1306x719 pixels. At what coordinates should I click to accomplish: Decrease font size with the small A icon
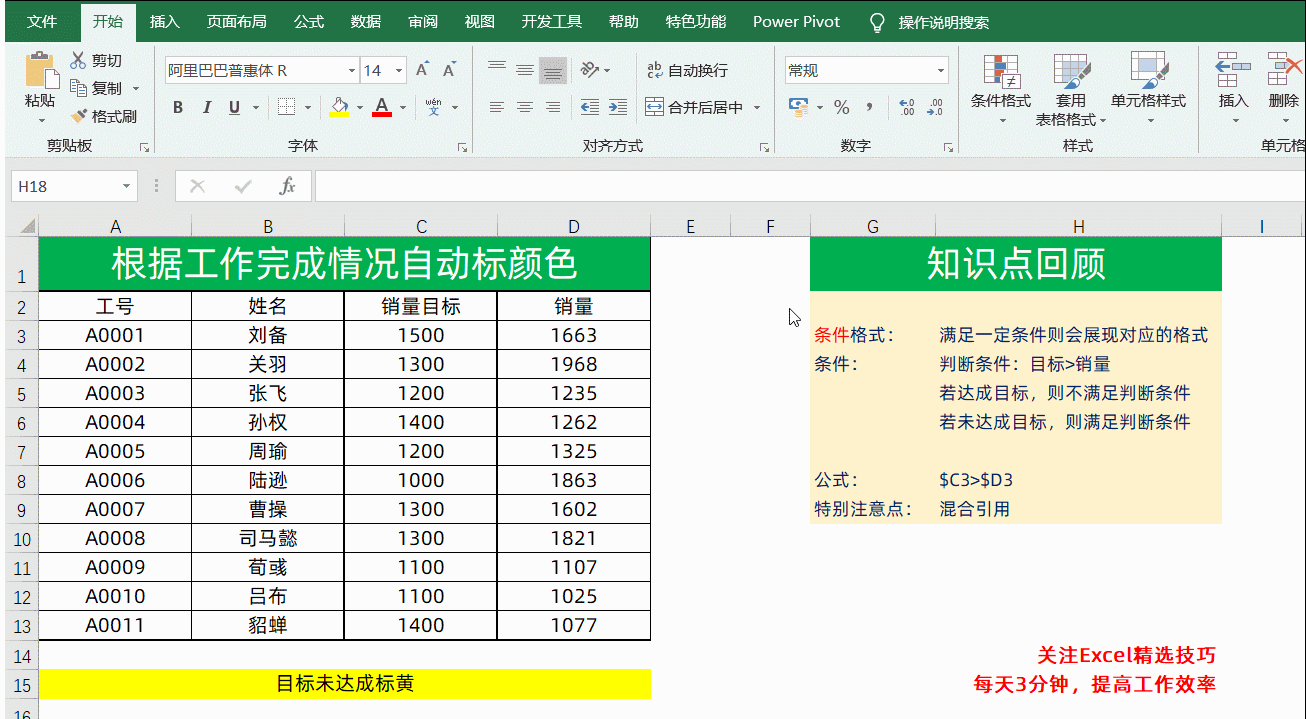click(x=449, y=70)
